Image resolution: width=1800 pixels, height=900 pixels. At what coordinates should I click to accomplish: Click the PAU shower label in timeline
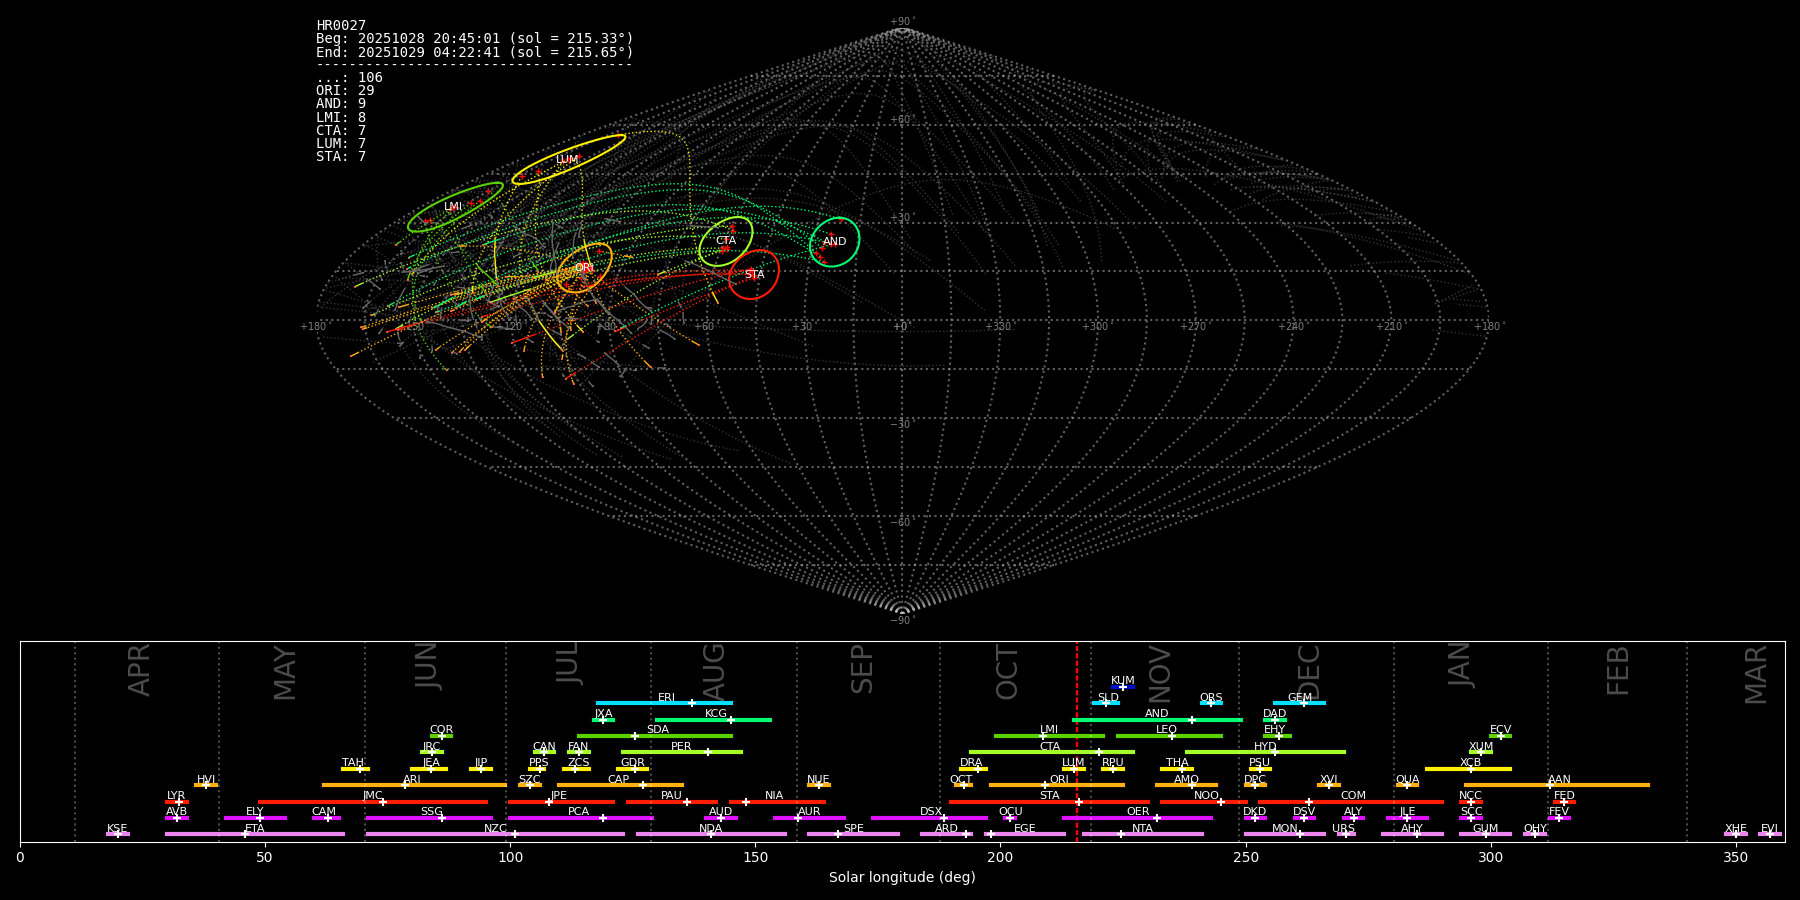(671, 796)
